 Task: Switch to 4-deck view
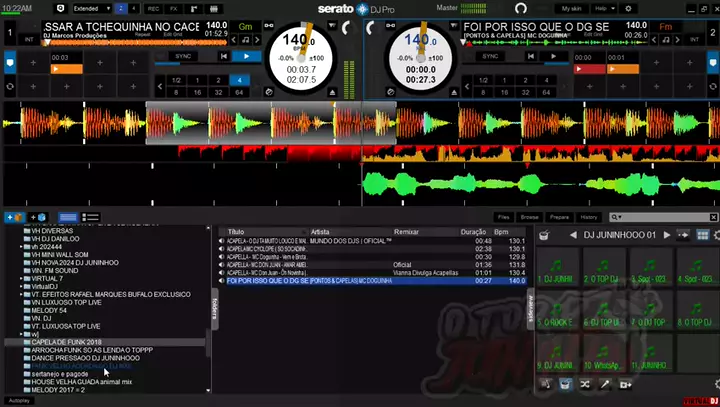tap(134, 9)
